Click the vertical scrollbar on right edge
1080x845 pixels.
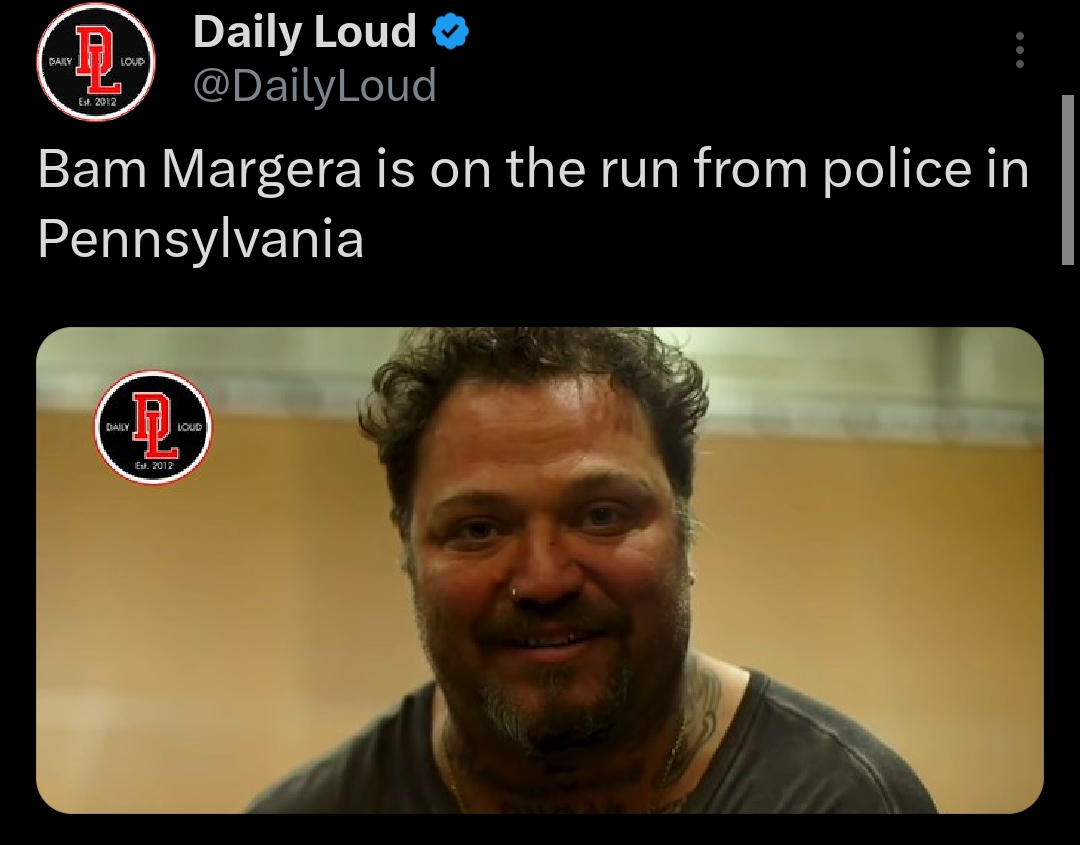(x=1068, y=180)
